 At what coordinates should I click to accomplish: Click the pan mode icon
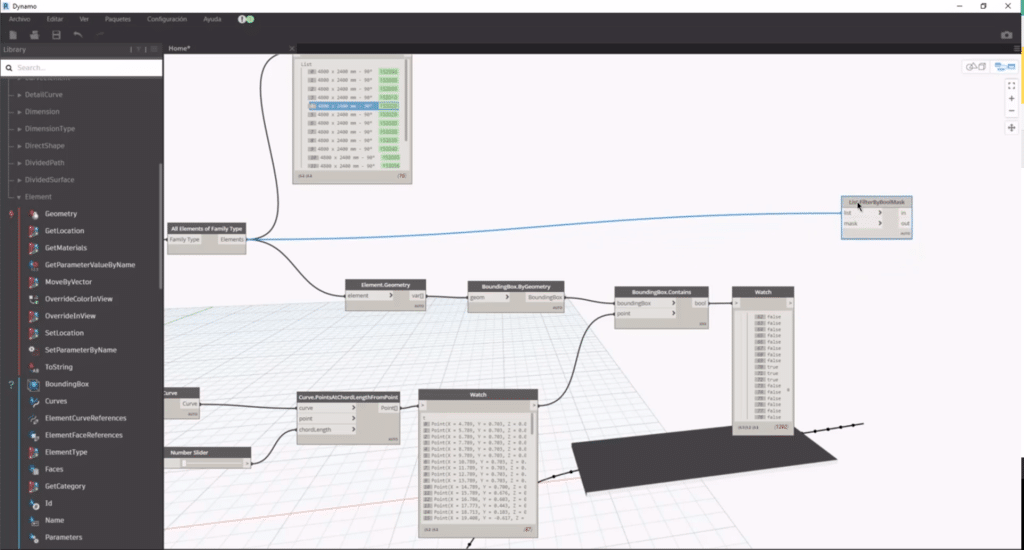click(1011, 128)
